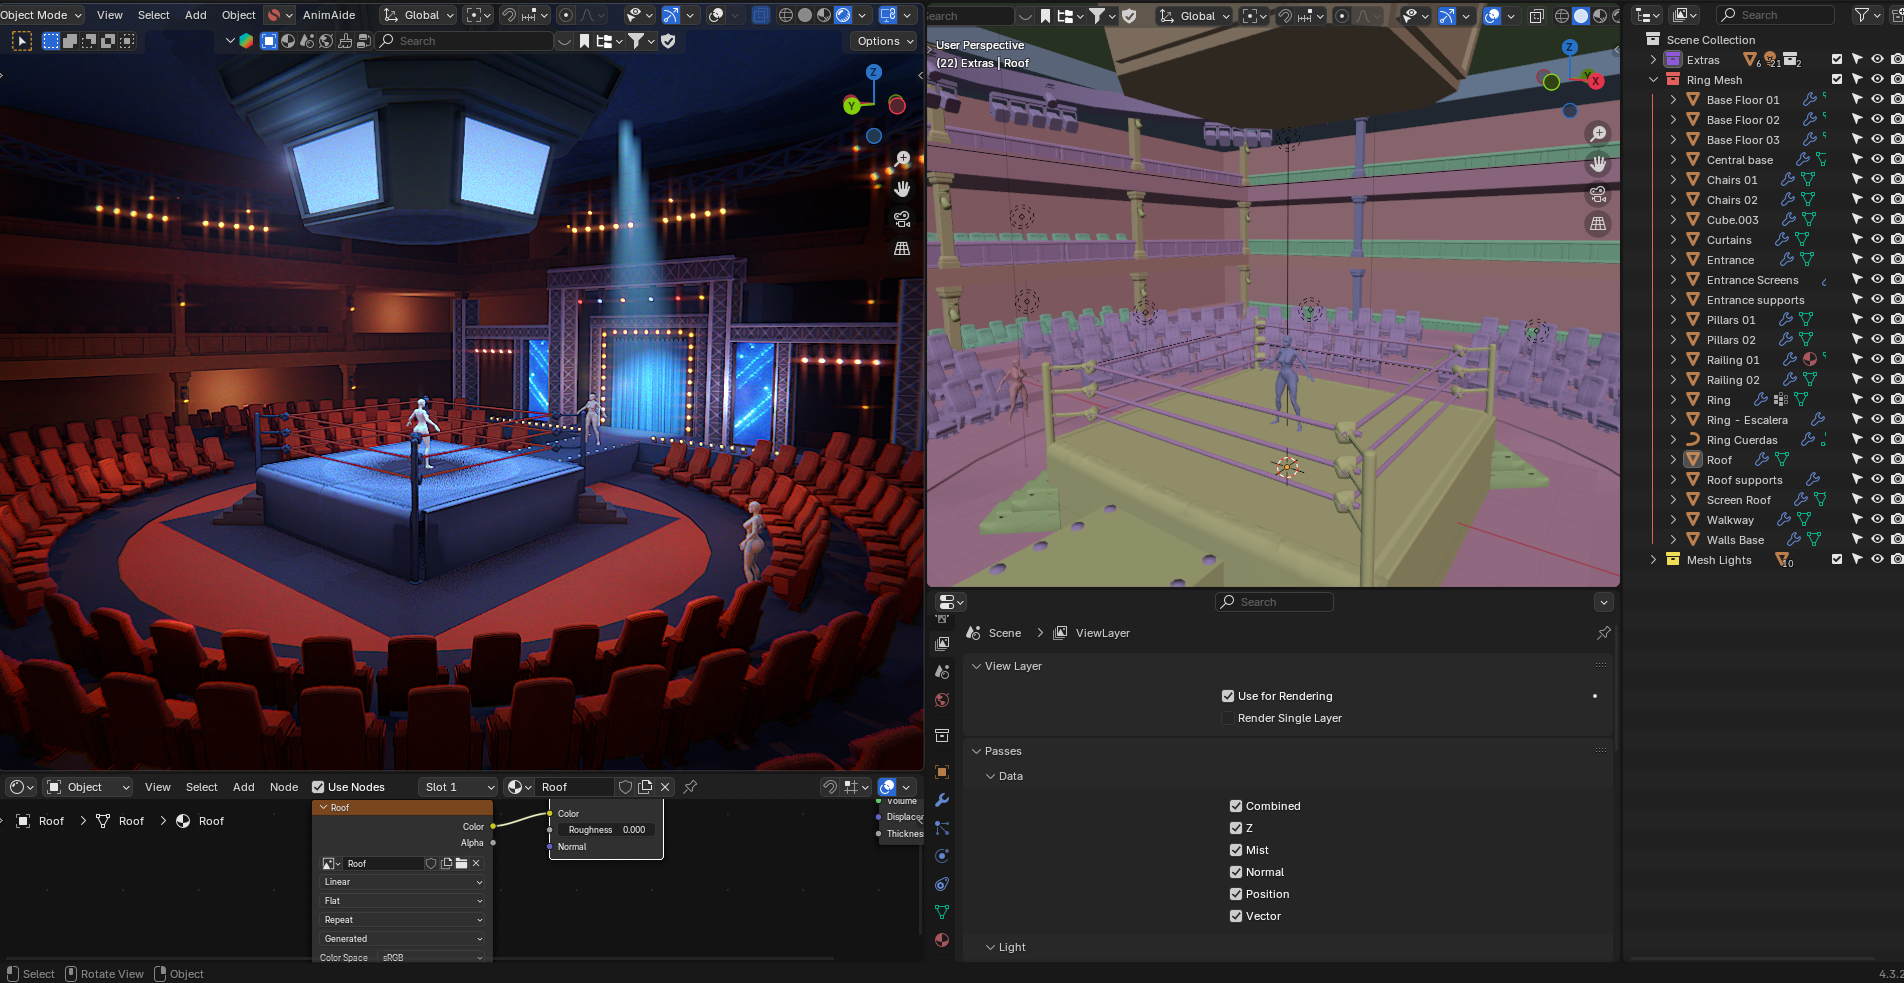This screenshot has width=1904, height=983.
Task: Open the Select menu in node editor
Action: tap(202, 787)
